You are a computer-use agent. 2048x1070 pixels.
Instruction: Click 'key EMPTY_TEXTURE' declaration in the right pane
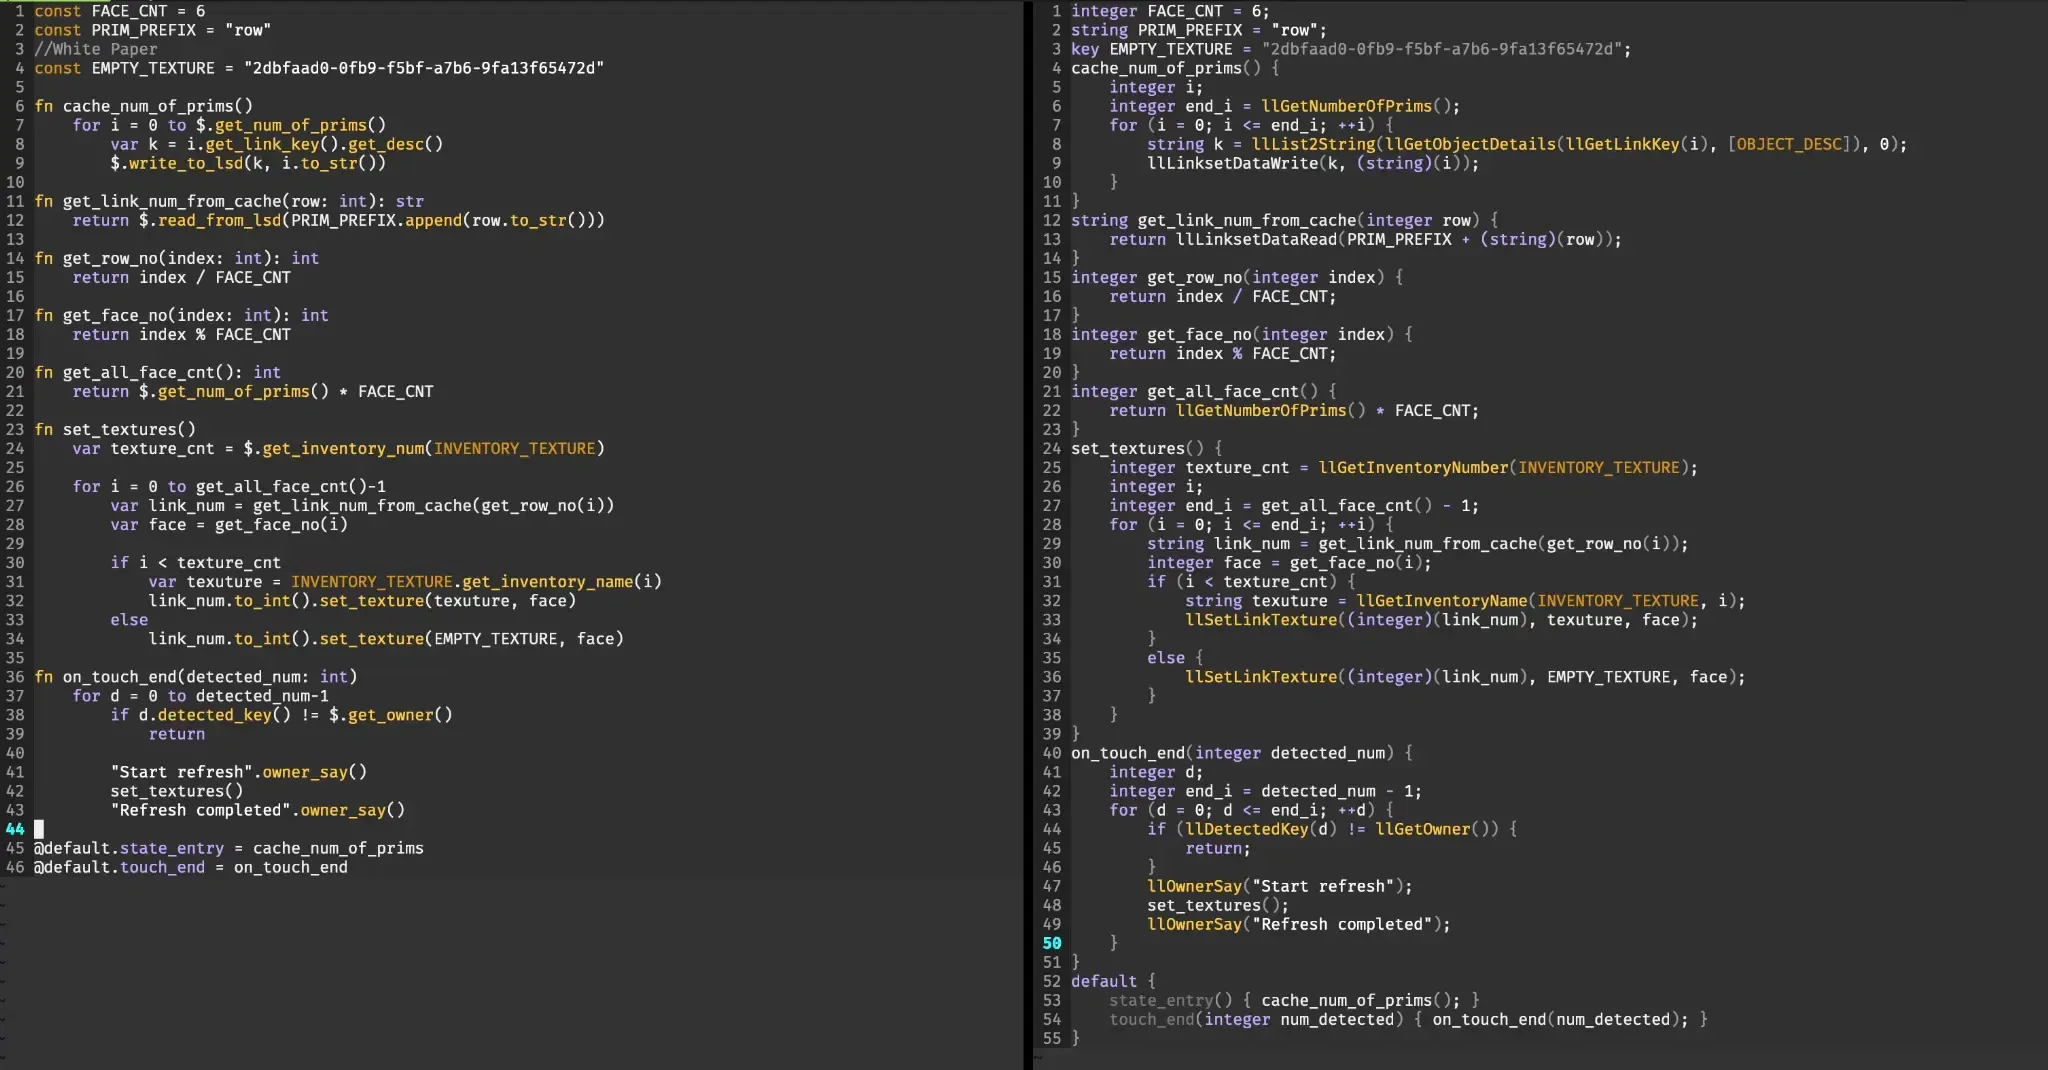1152,49
